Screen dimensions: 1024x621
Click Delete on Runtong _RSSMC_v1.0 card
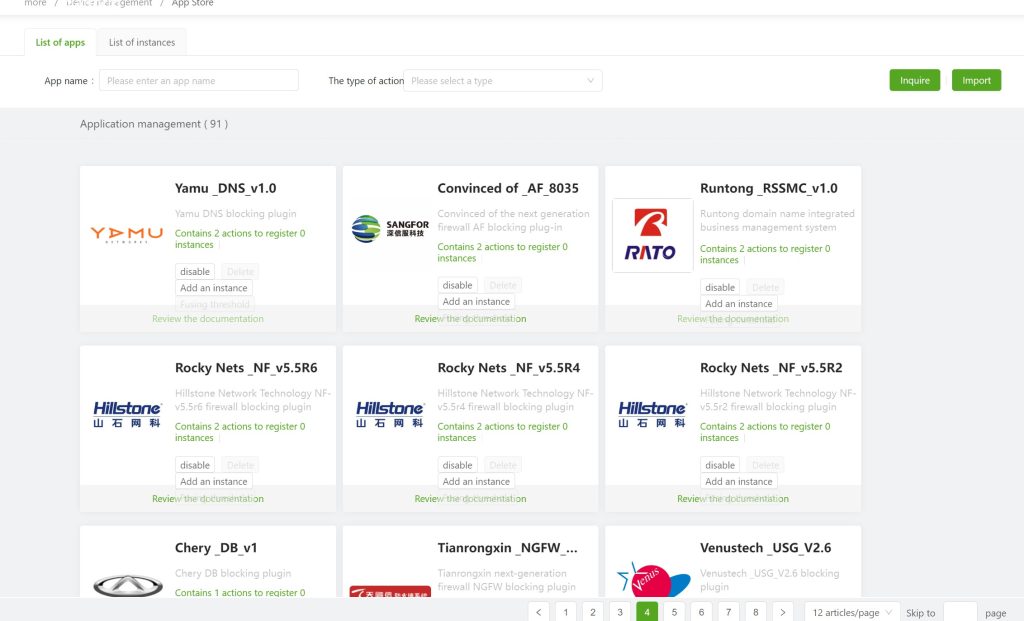pyautogui.click(x=765, y=287)
